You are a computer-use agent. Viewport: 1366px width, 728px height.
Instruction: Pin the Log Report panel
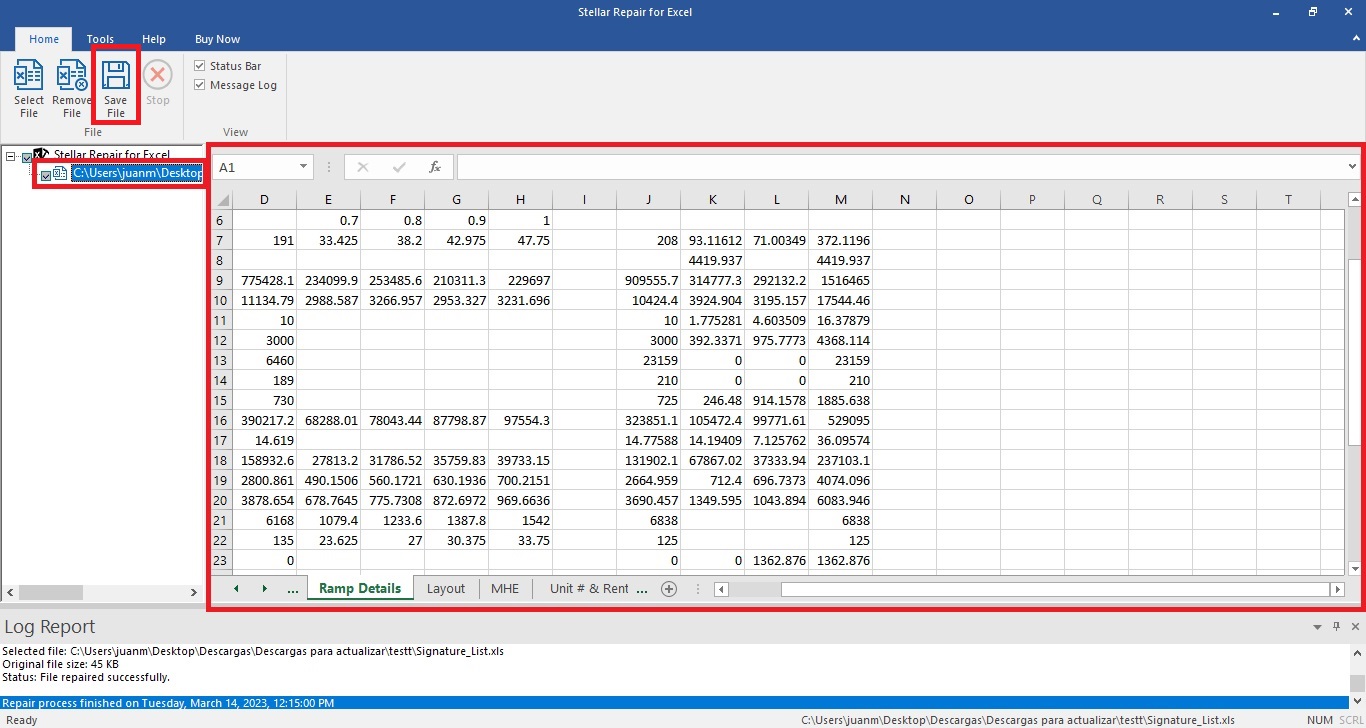coord(1336,627)
